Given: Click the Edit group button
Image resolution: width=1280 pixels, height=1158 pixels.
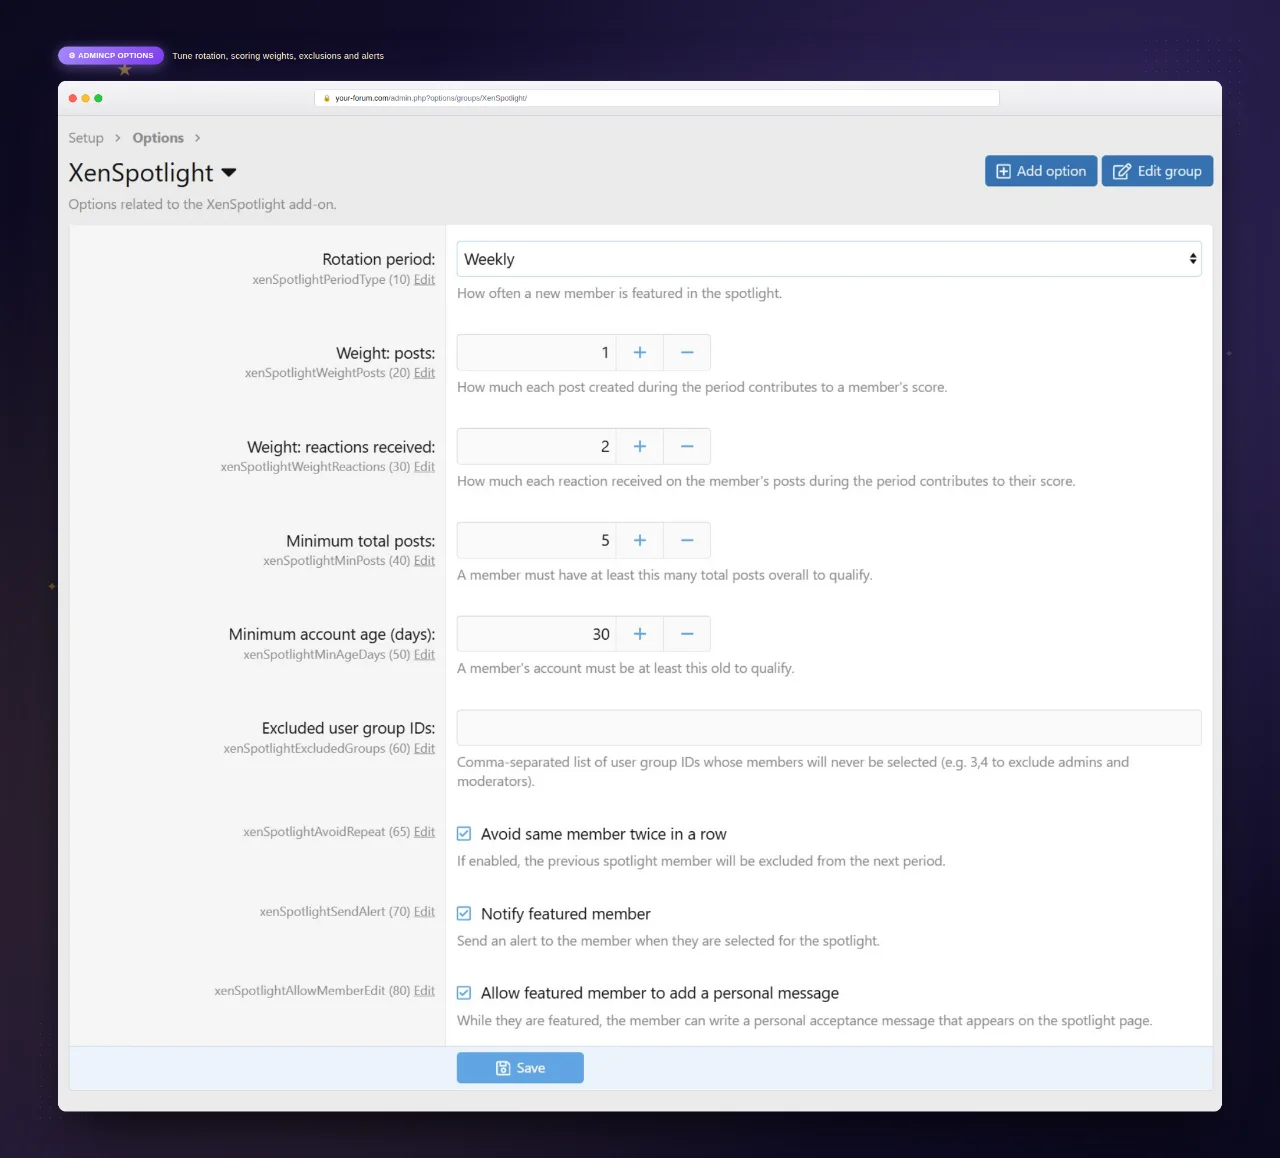Looking at the screenshot, I should pos(1158,171).
